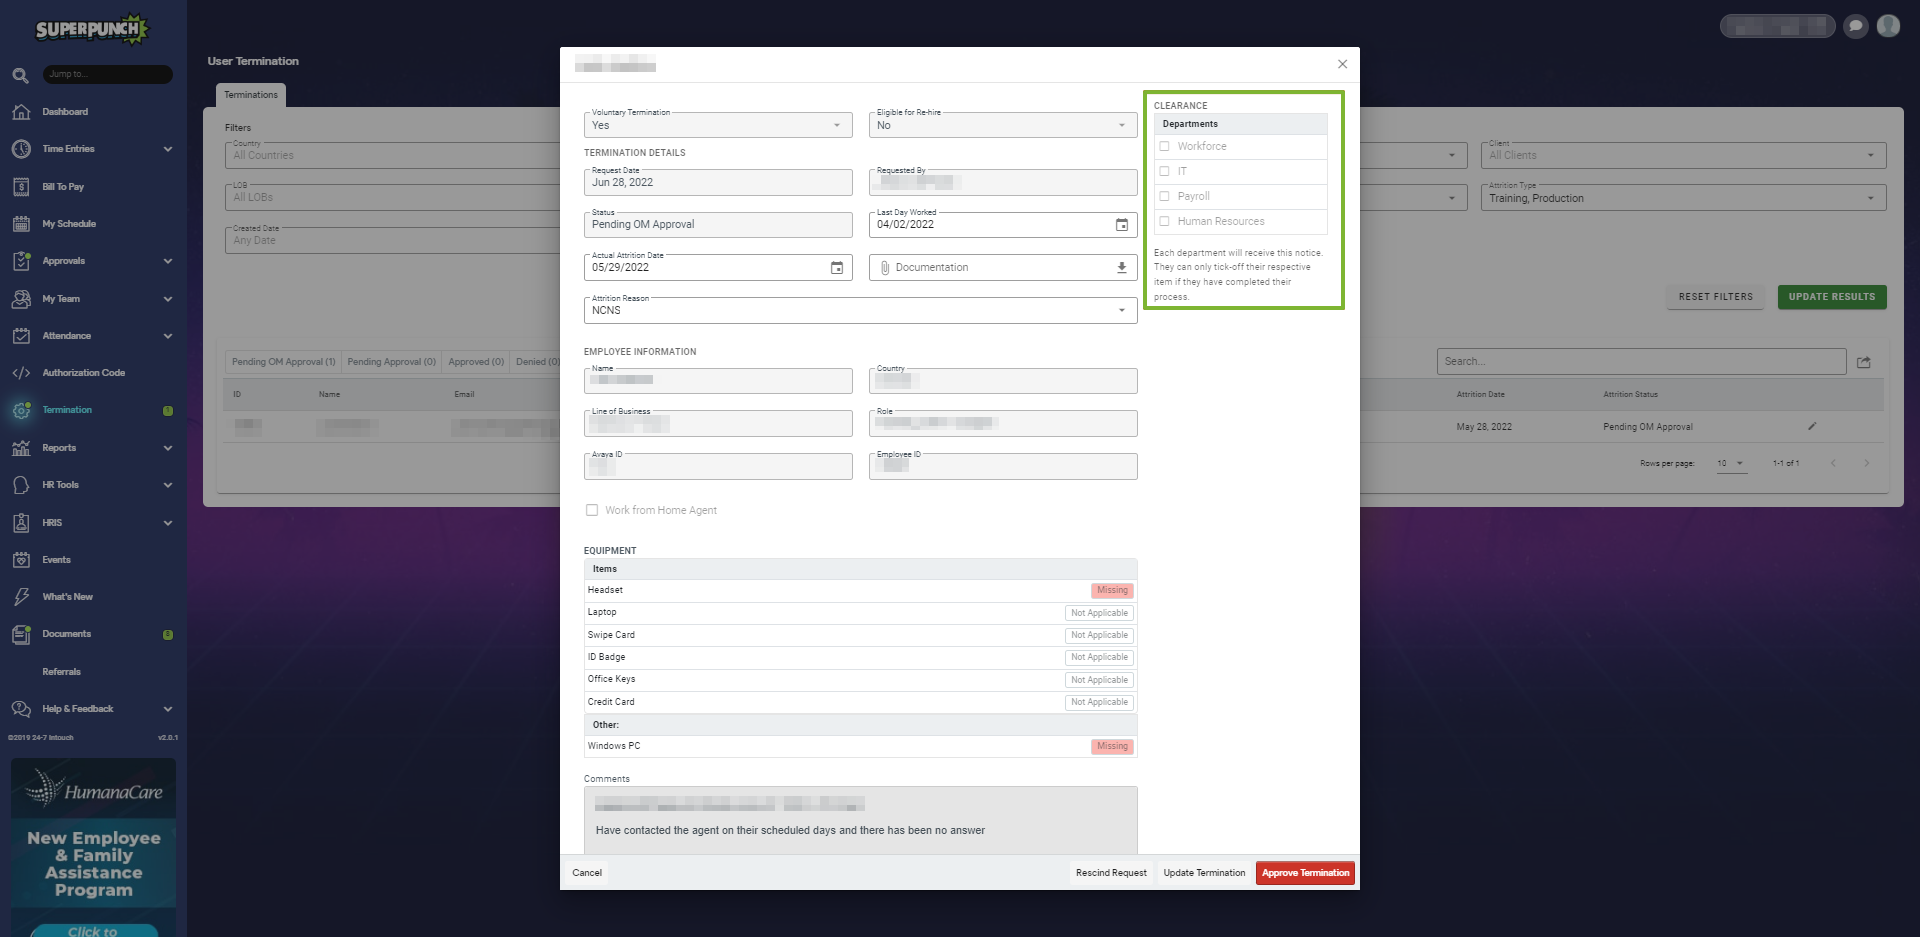The width and height of the screenshot is (1920, 937).
Task: Open Dashboard home icon in sidebar
Action: 21,112
